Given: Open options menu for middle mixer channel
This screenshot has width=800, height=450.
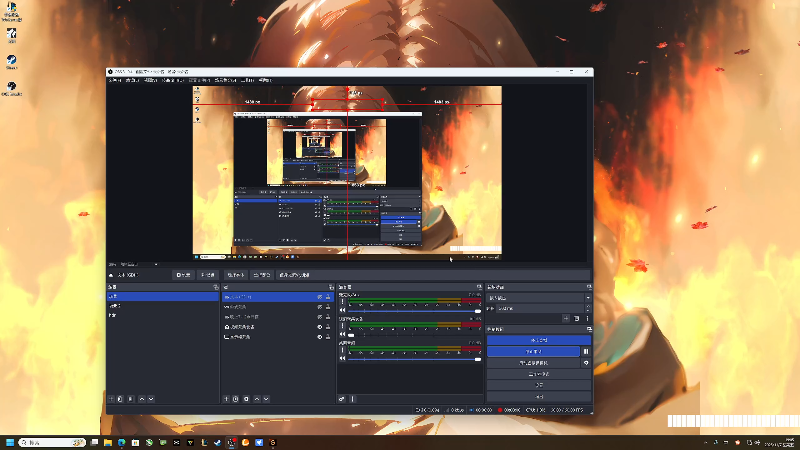Looking at the screenshot, I should (x=342, y=326).
